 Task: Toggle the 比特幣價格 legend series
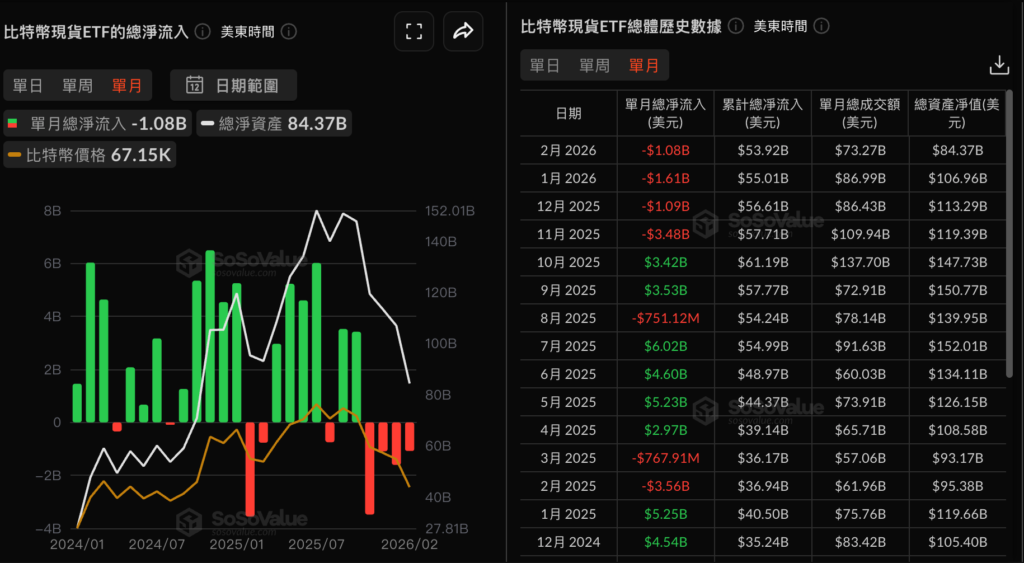[x=90, y=155]
